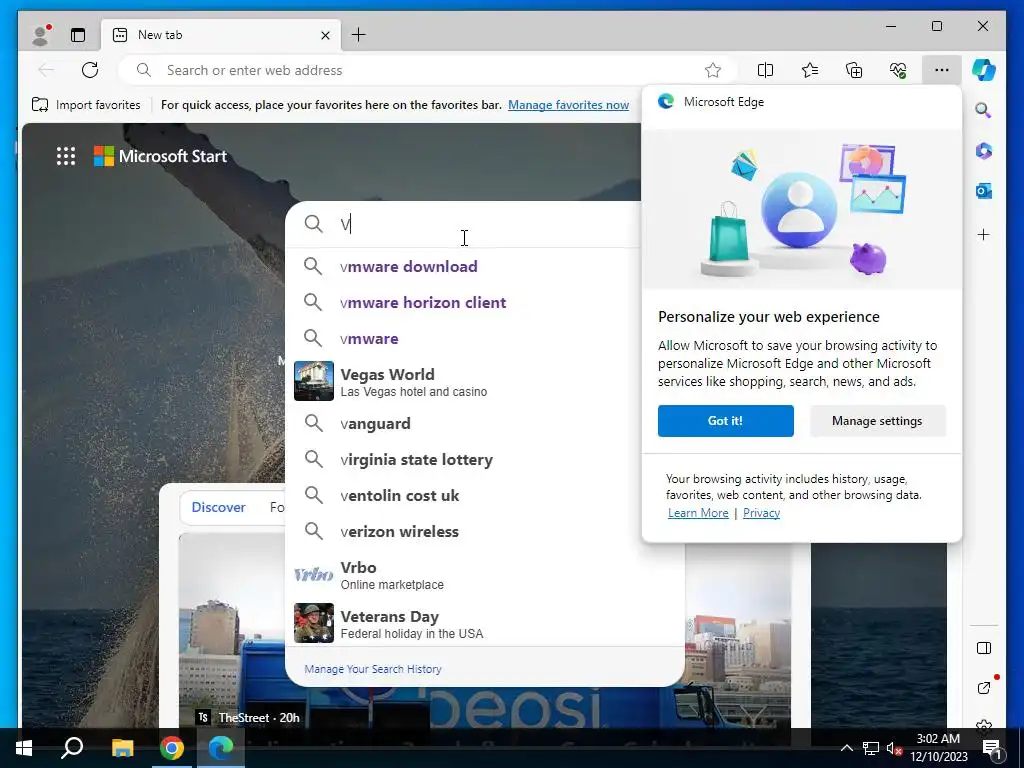Screen dimensions: 1024x768
Task: Open Browser essentials heart icon
Action: [898, 70]
